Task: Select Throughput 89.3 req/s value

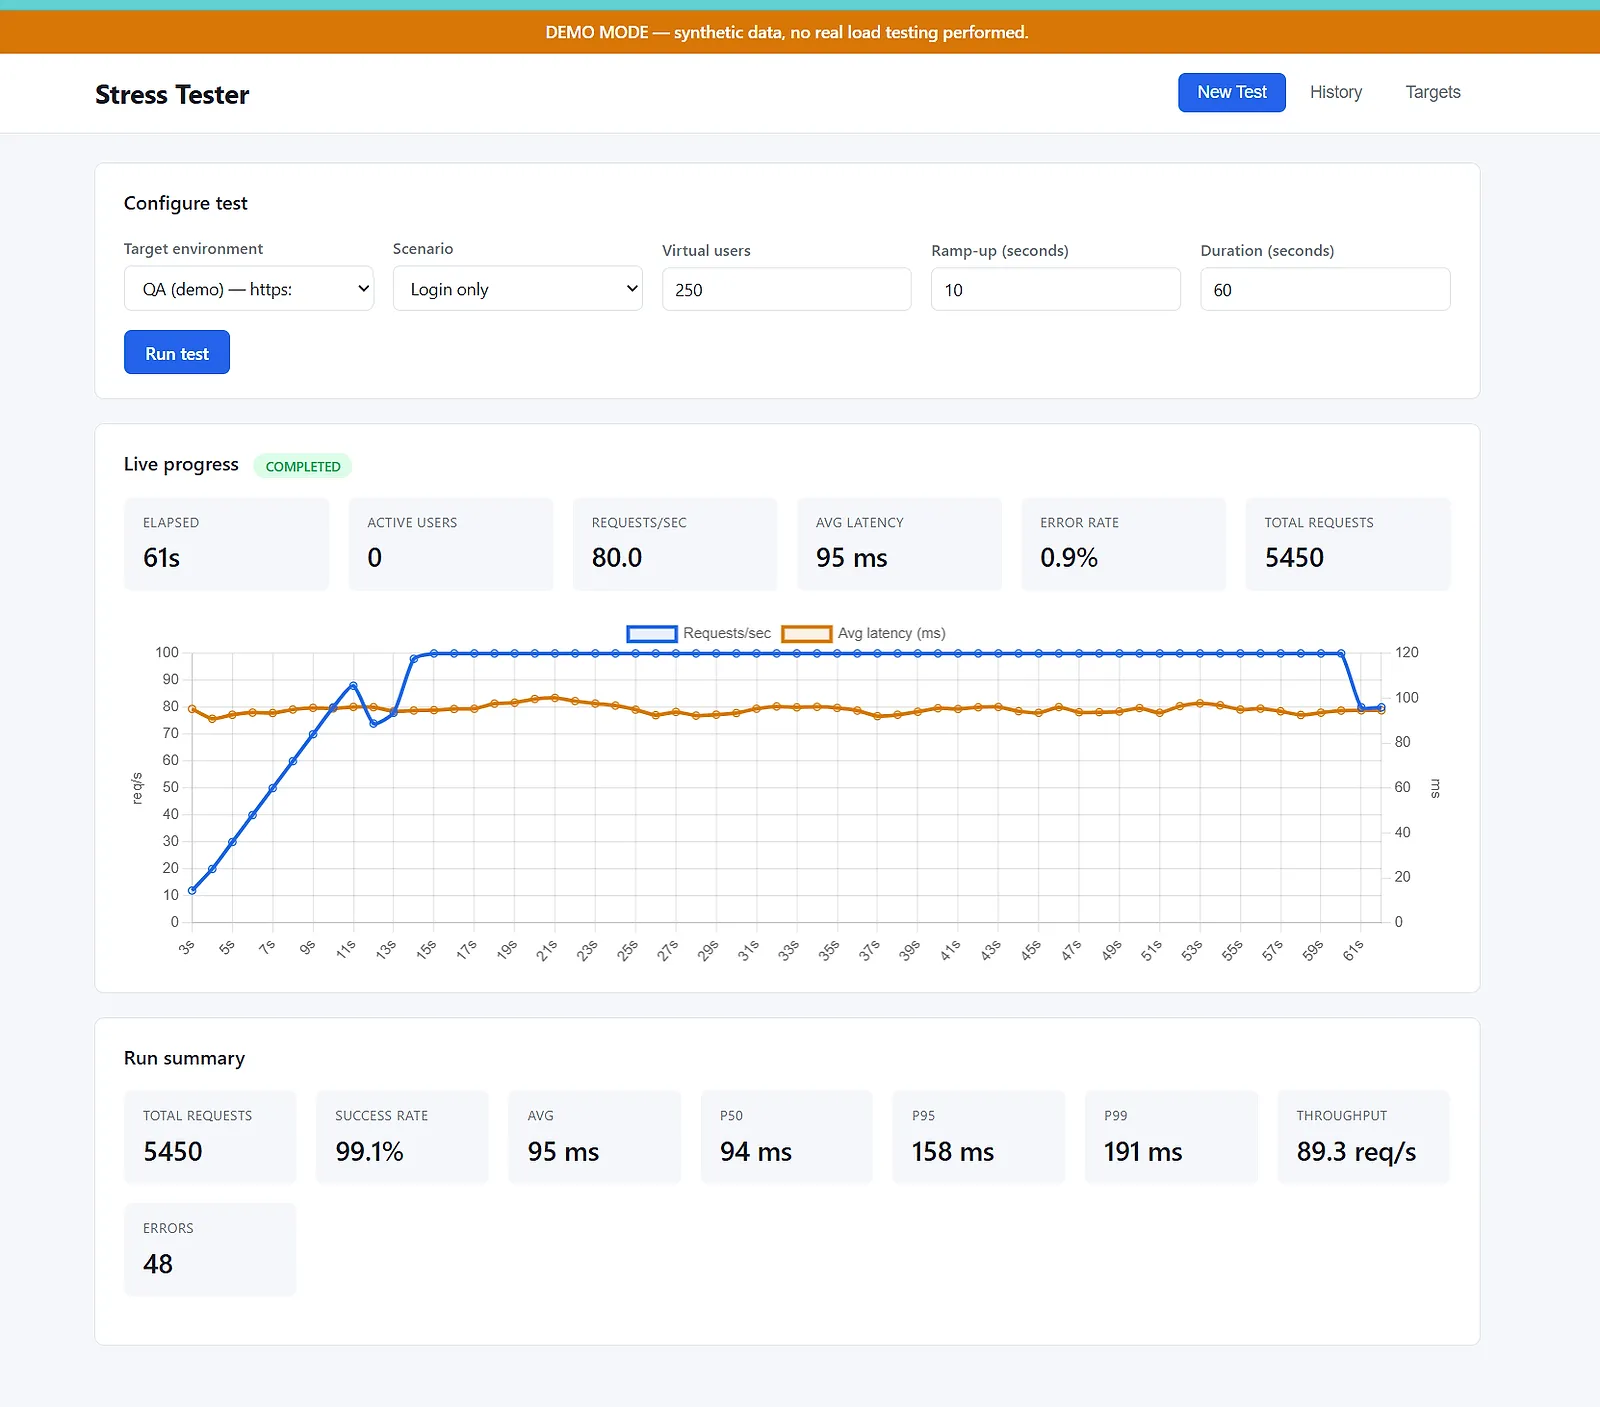Action: click(x=1356, y=1152)
